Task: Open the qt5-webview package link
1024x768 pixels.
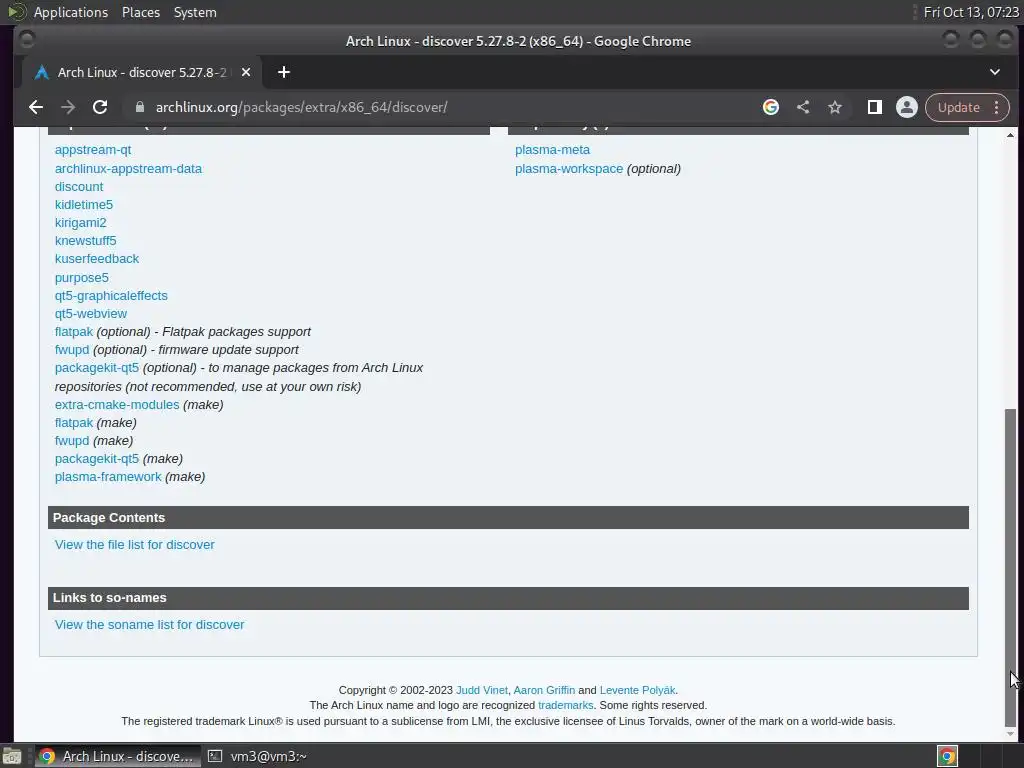Action: click(91, 313)
